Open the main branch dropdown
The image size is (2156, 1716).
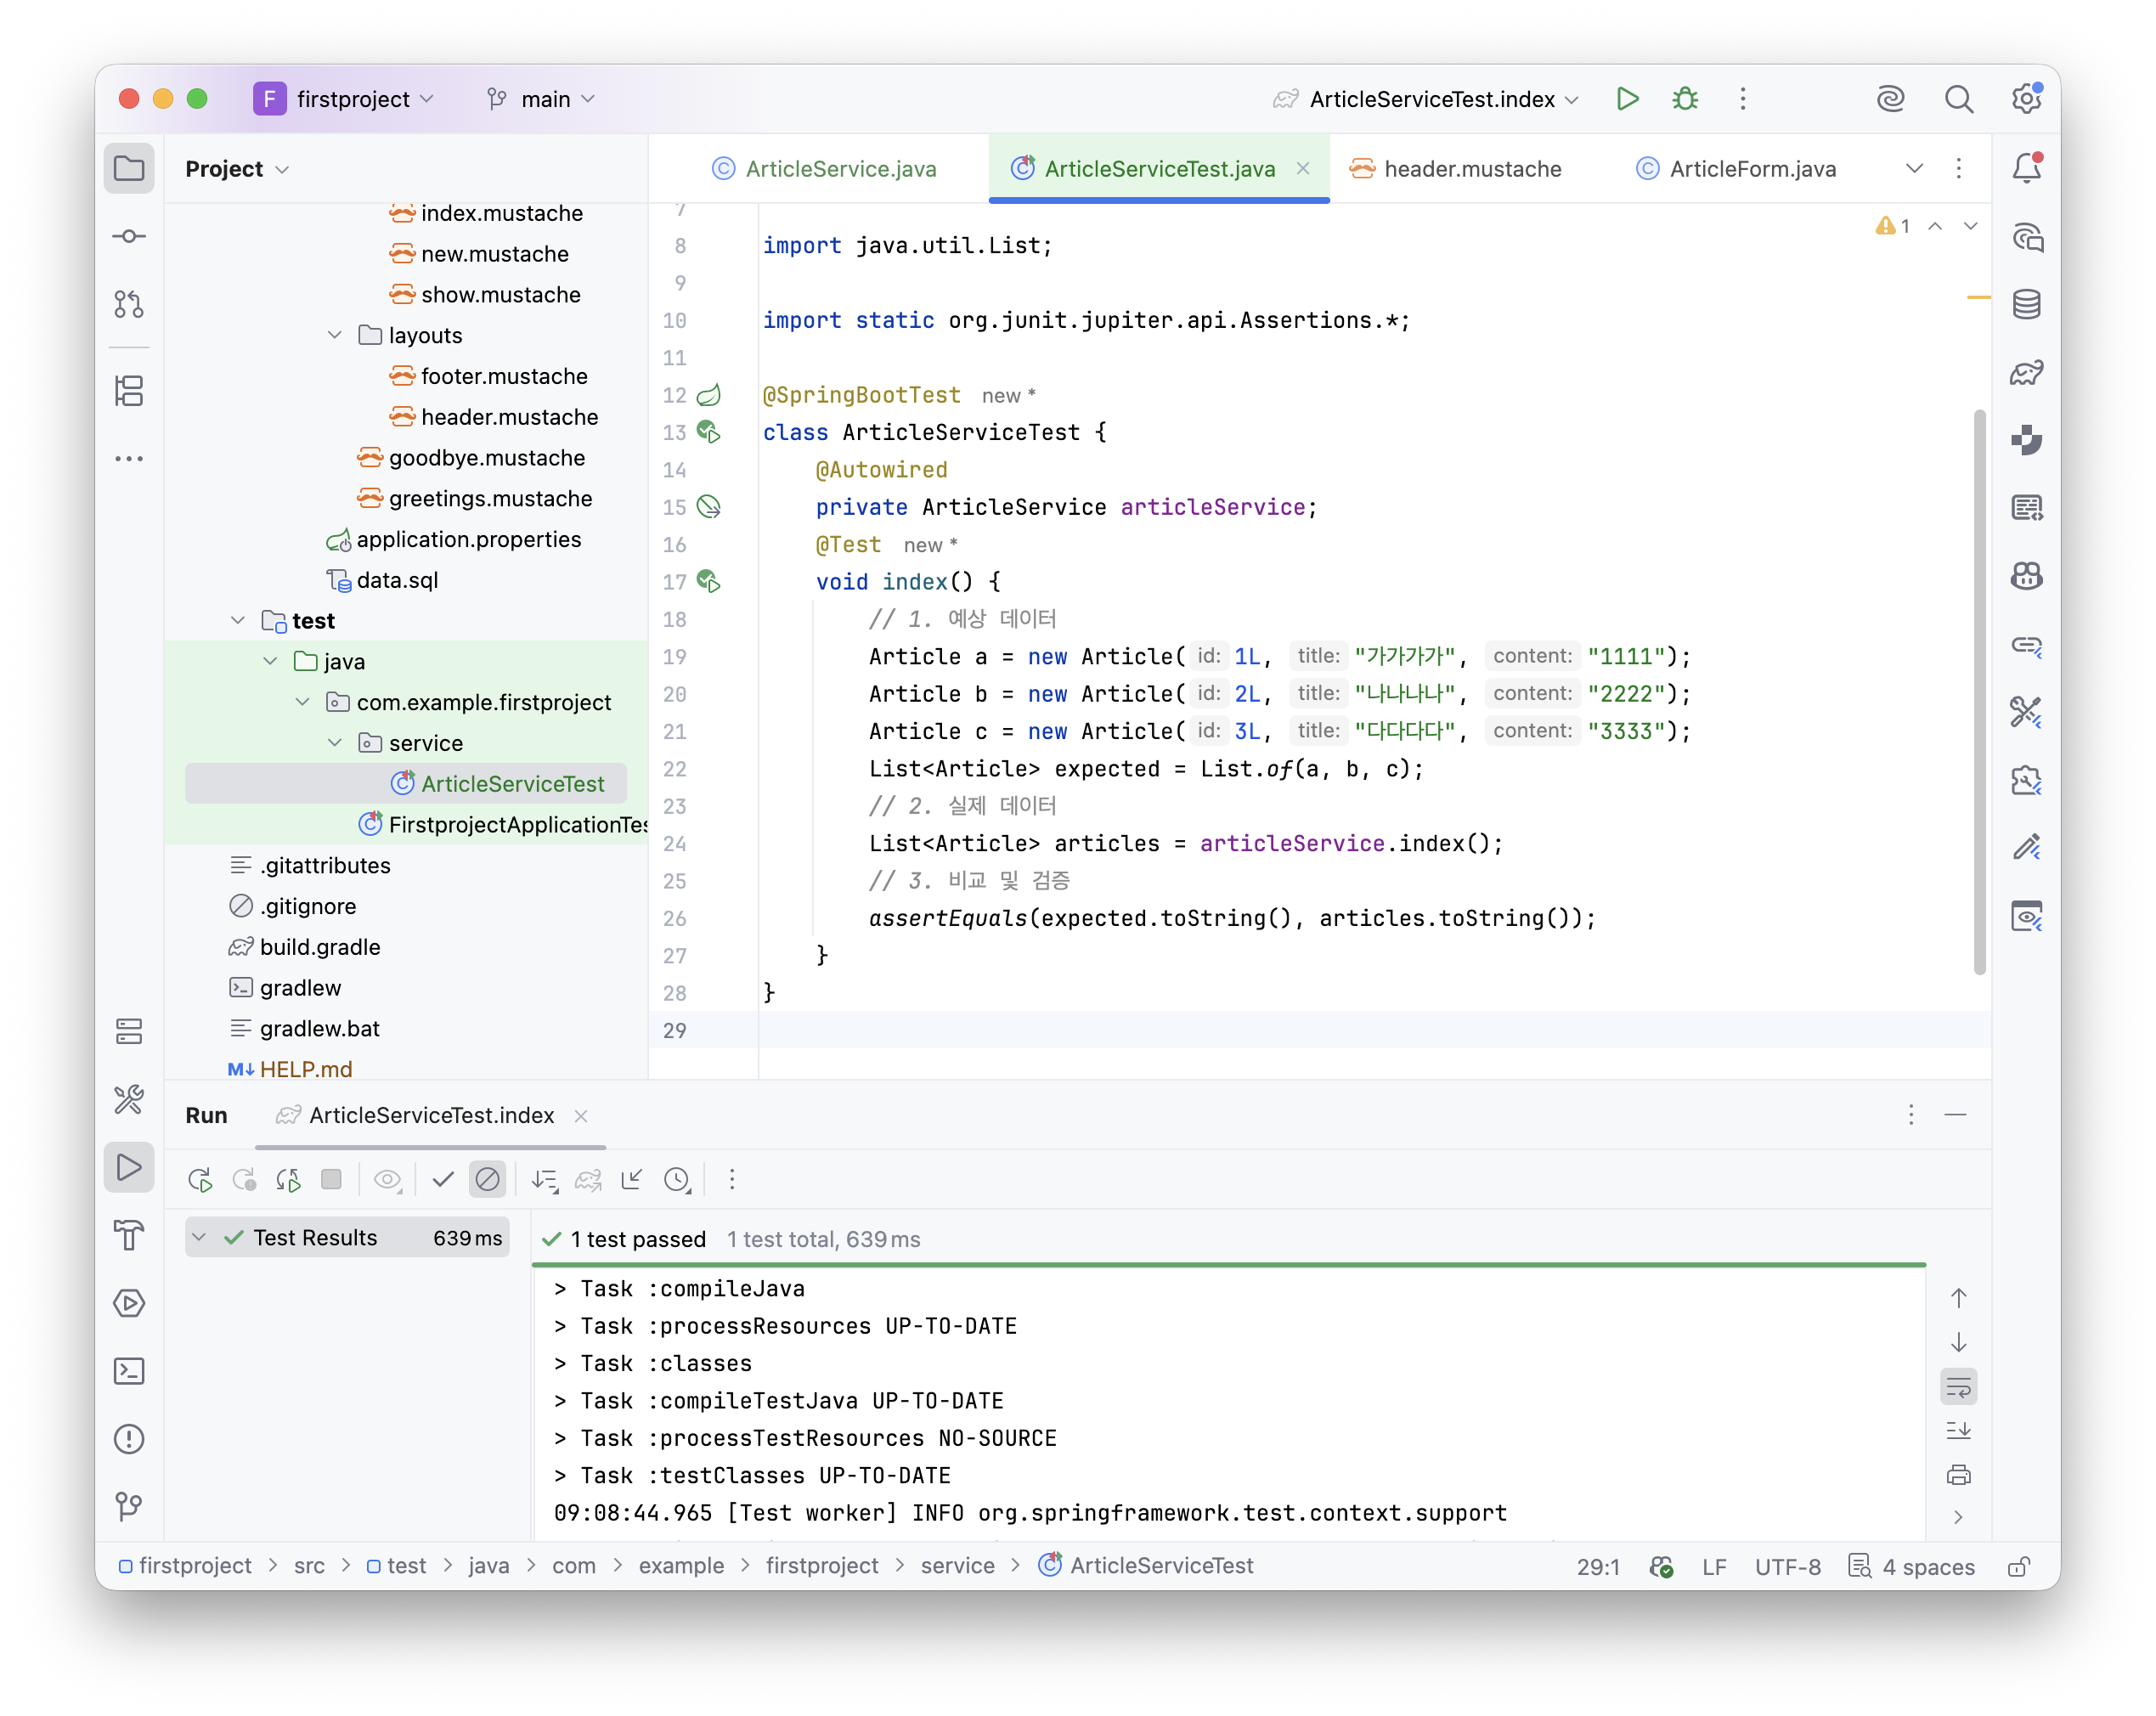(540, 98)
